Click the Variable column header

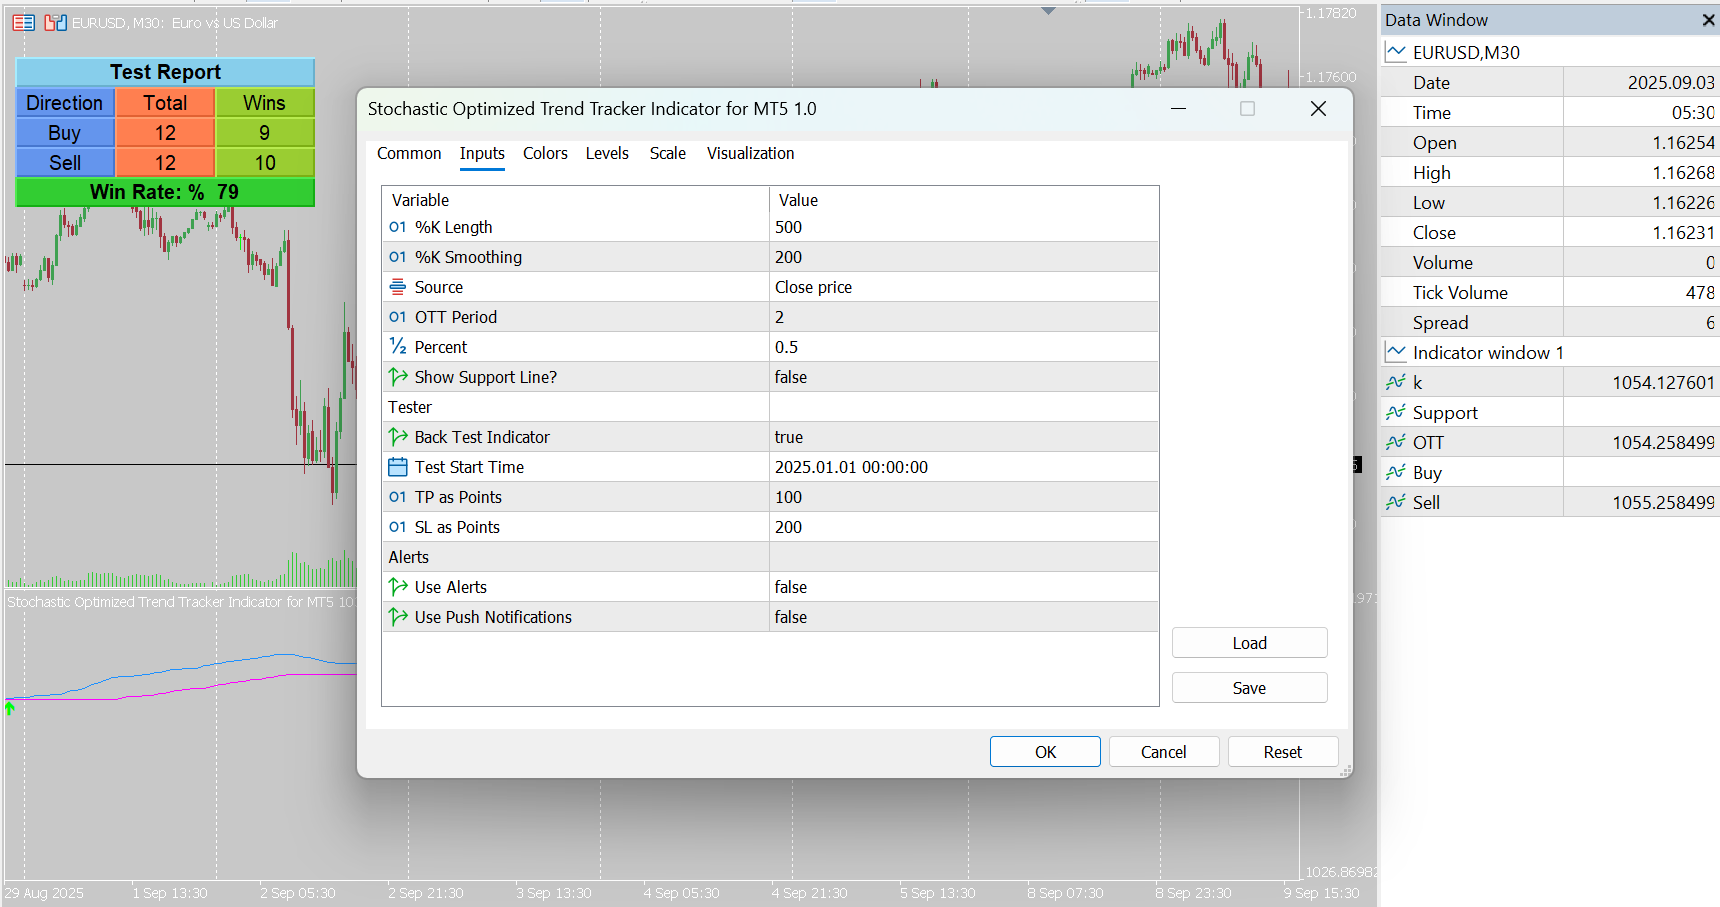[x=576, y=200]
